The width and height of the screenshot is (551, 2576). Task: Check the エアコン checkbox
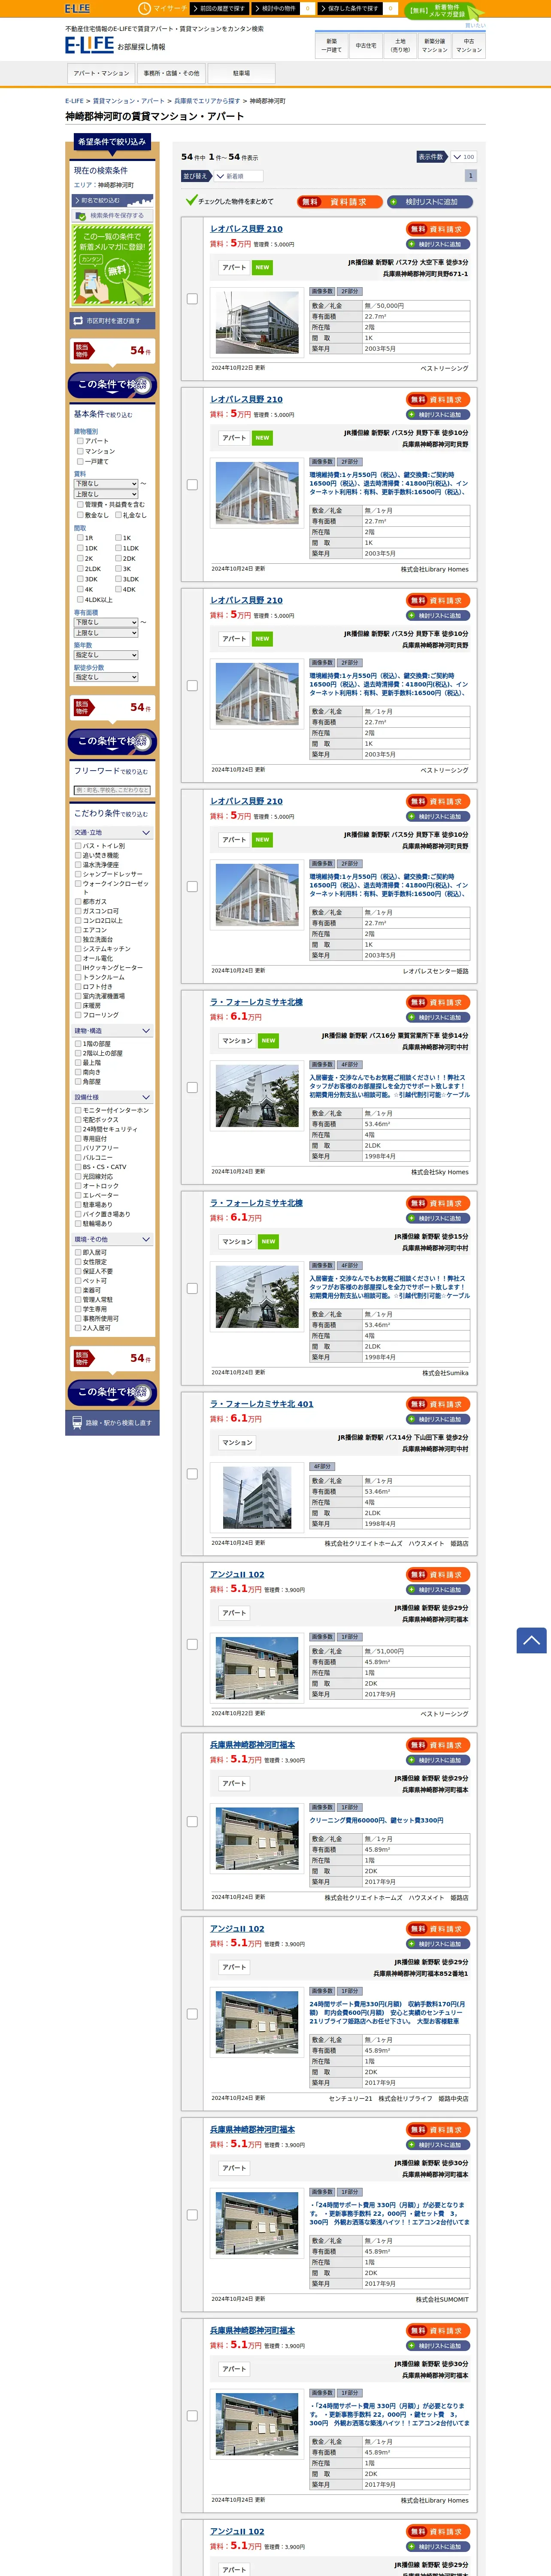pyautogui.click(x=78, y=930)
